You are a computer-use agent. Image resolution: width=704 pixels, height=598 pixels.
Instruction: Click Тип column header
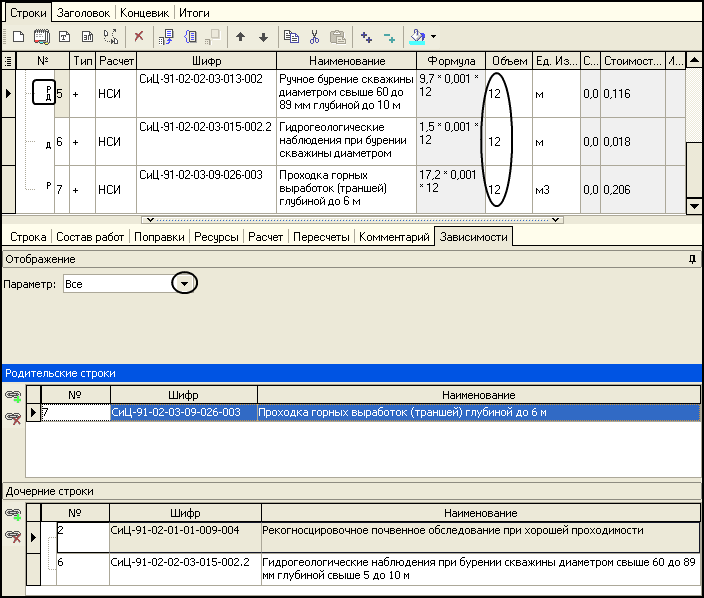pyautogui.click(x=83, y=61)
